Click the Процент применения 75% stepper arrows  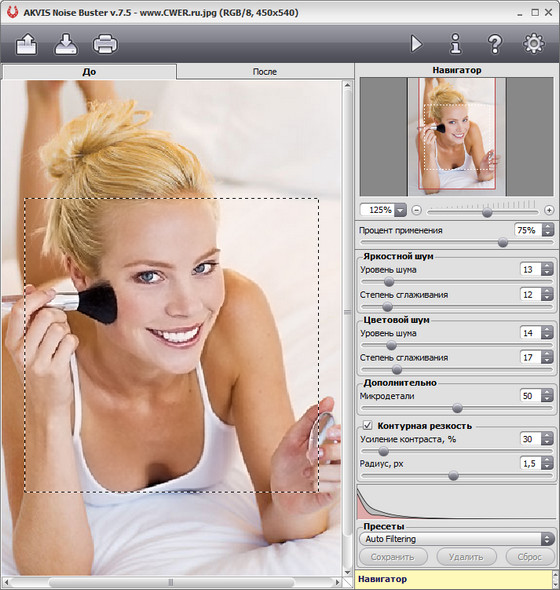click(548, 230)
